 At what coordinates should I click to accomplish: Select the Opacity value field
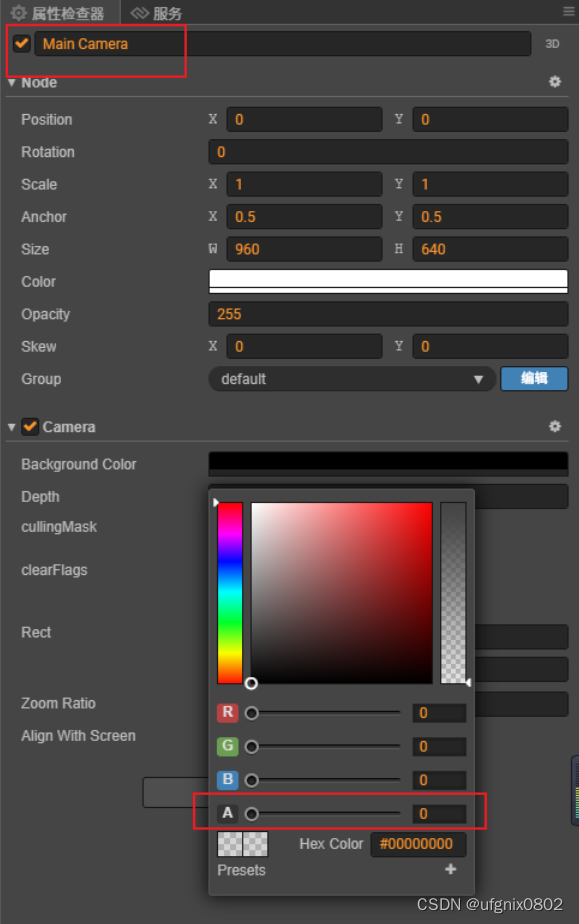(x=388, y=314)
